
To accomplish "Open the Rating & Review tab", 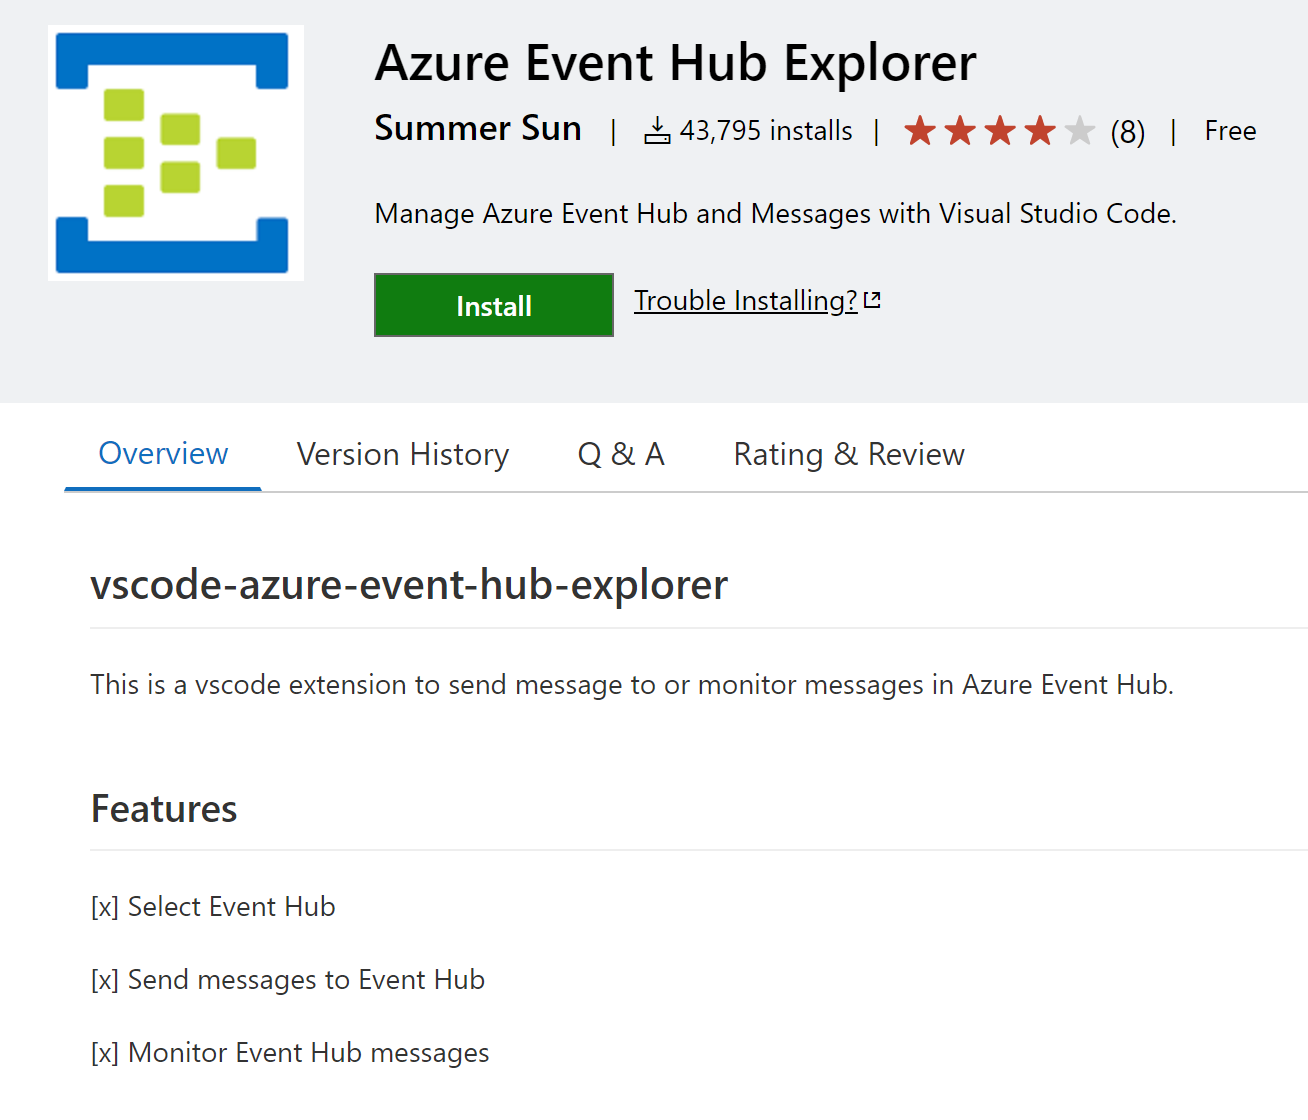I will pyautogui.click(x=849, y=454).
